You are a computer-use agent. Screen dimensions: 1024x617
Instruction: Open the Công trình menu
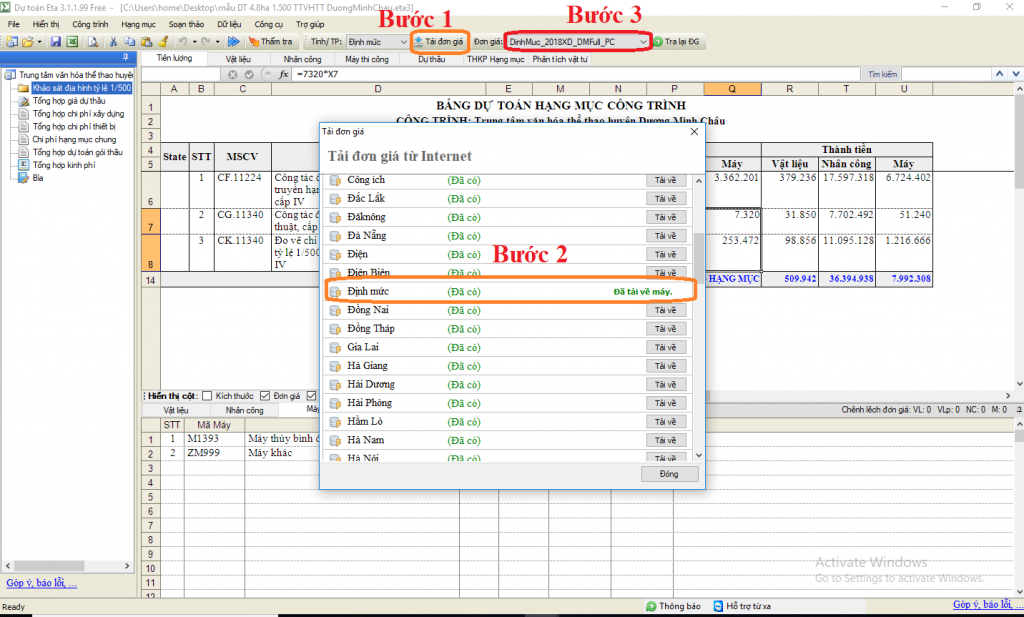coord(90,23)
